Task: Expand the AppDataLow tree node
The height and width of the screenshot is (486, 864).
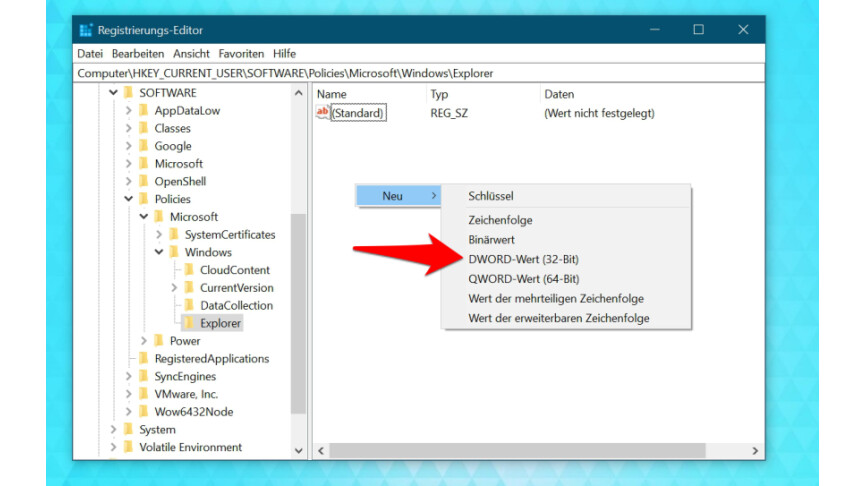Action: pyautogui.click(x=128, y=110)
